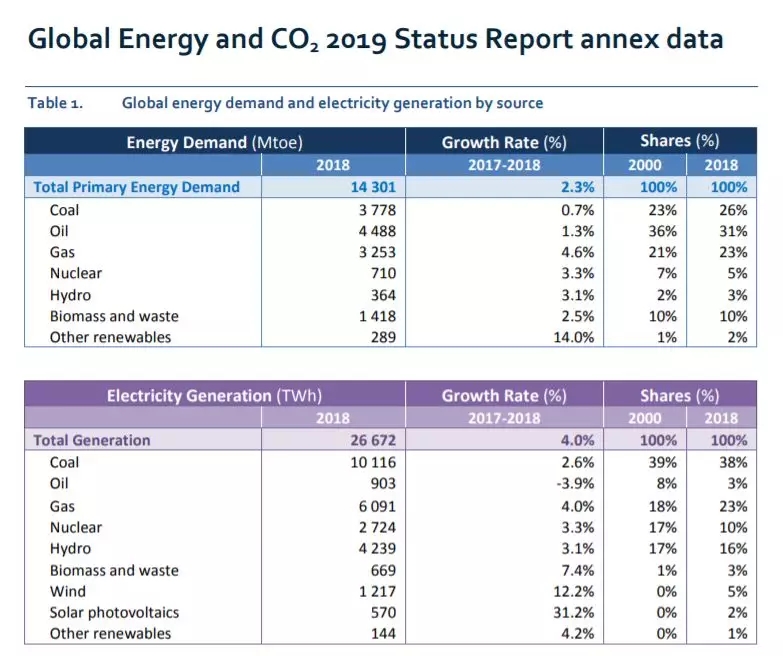Click the Table 1 caption label
Screen dimensions: 783x656
point(55,103)
